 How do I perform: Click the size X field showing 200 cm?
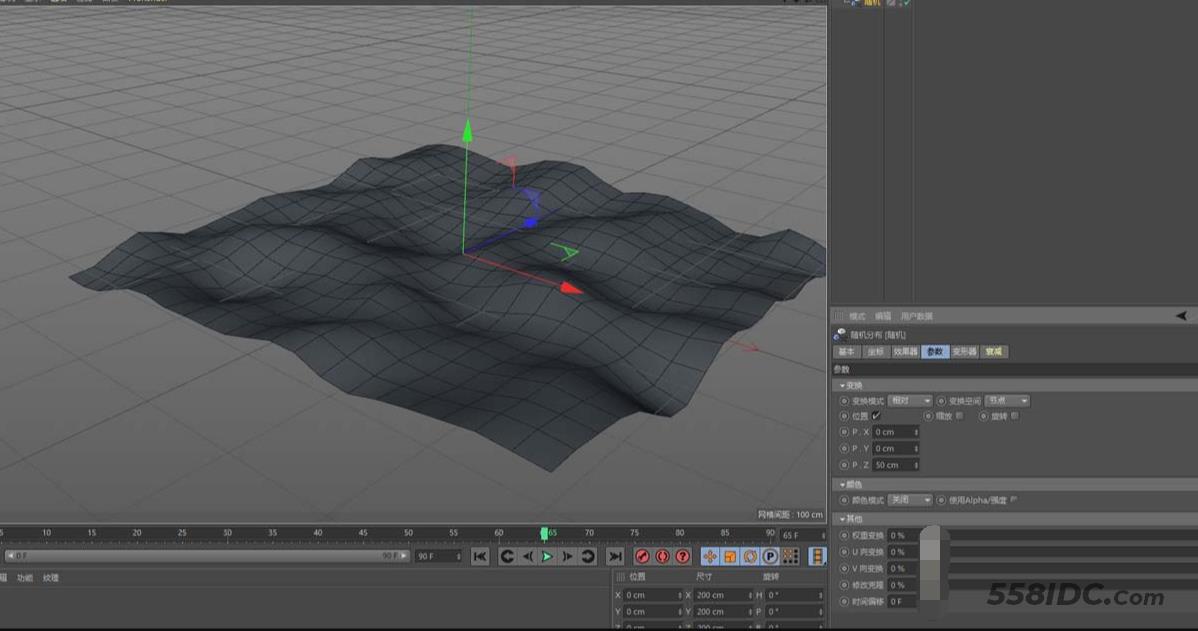pyautogui.click(x=722, y=595)
